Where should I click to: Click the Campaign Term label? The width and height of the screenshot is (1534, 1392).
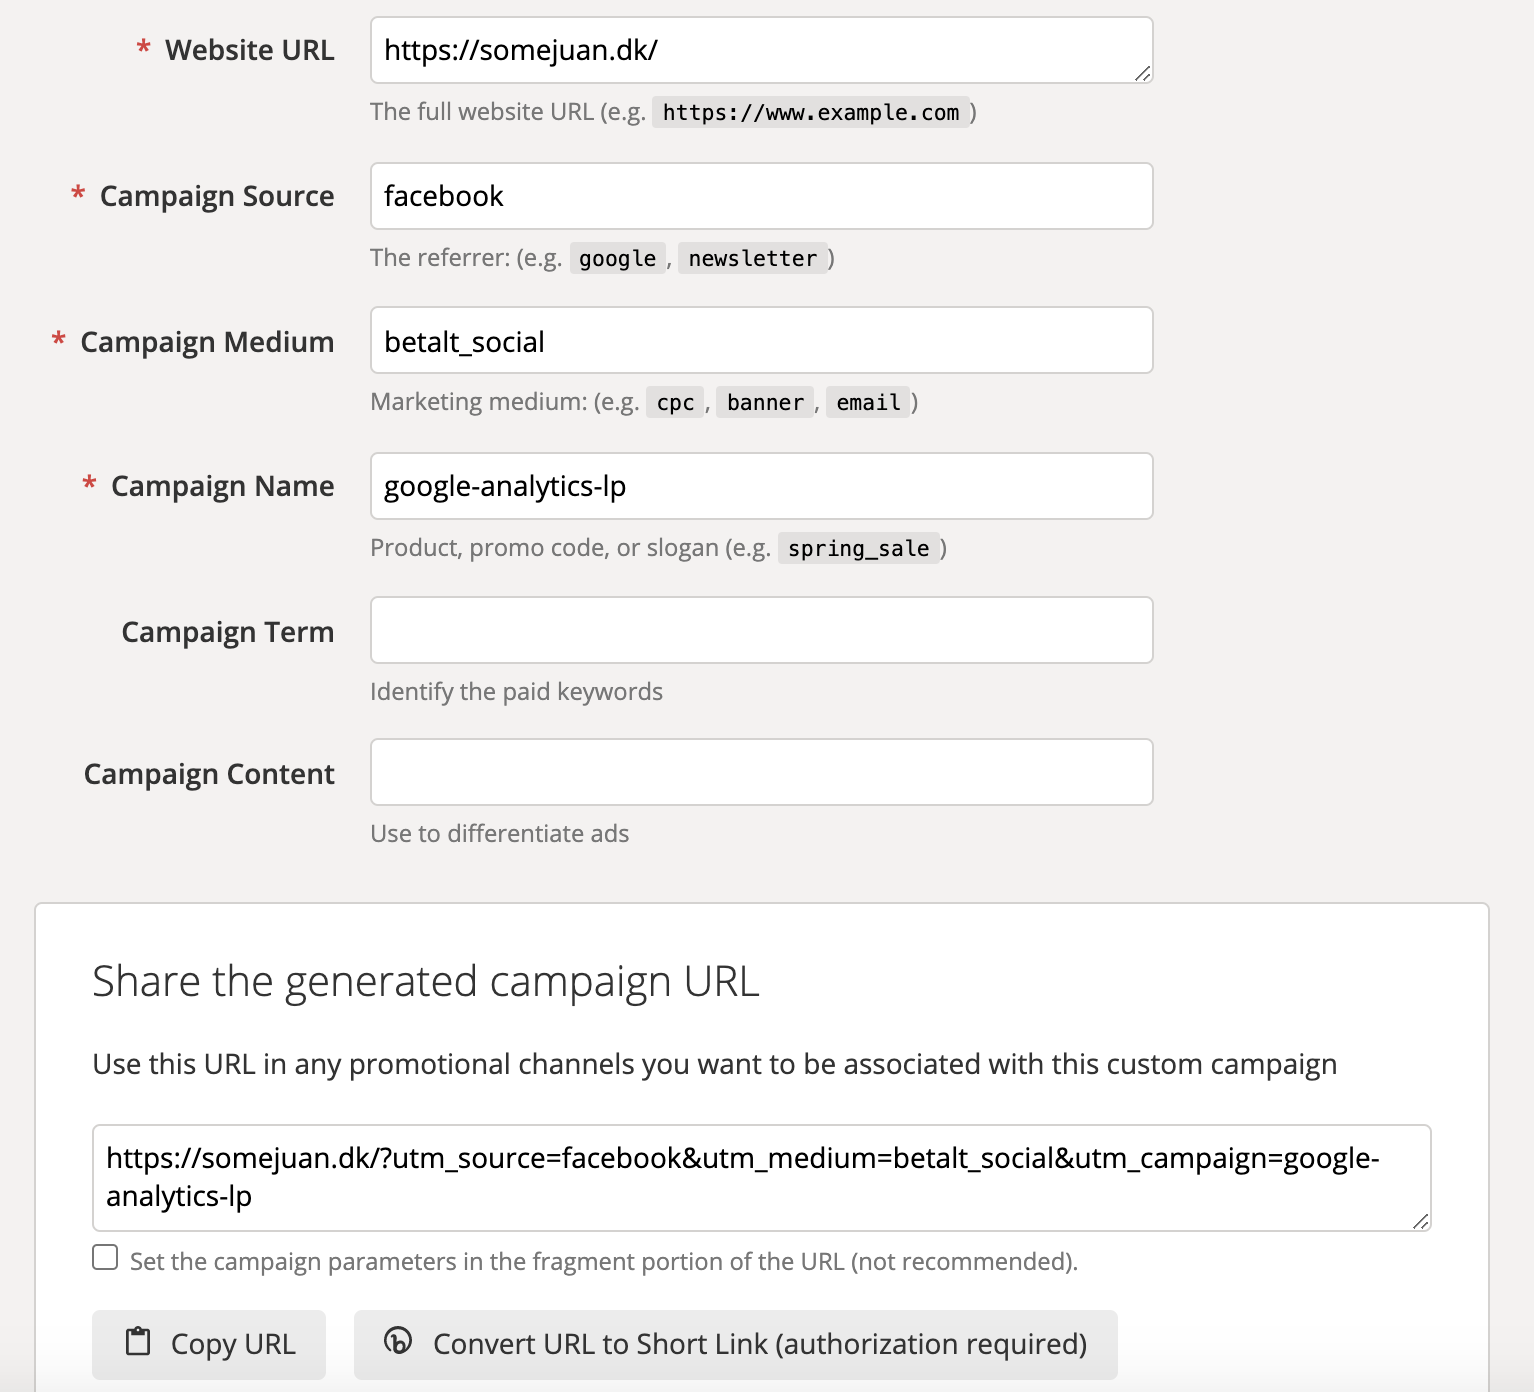[228, 632]
